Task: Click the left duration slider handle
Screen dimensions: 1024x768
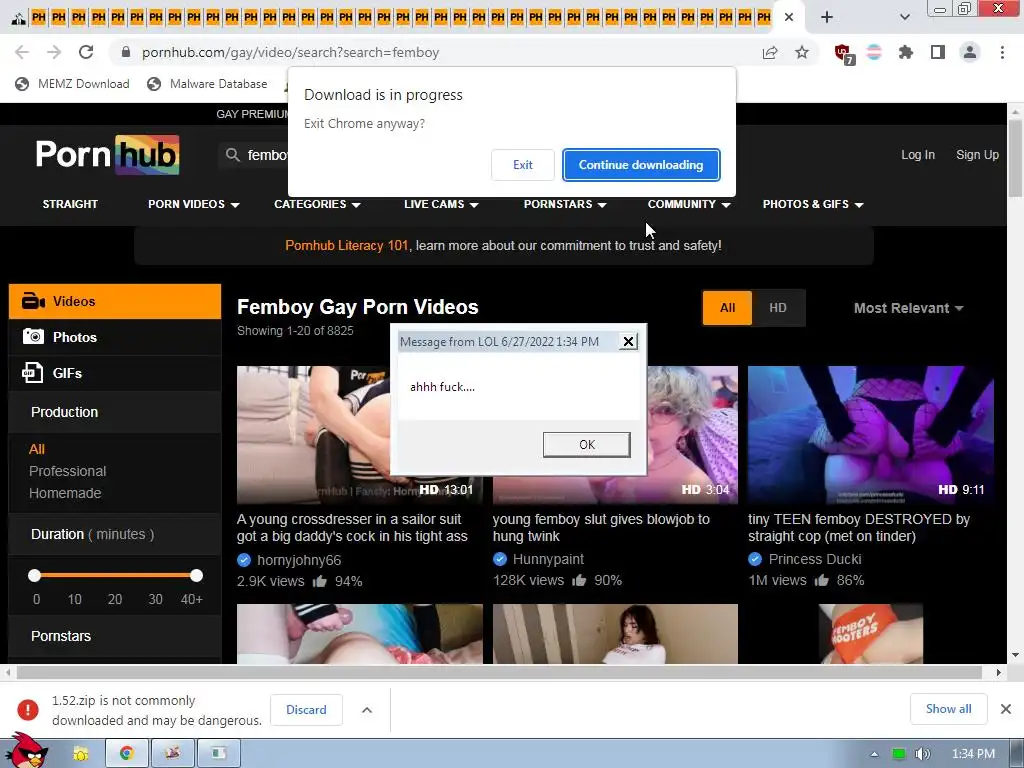Action: tap(35, 575)
